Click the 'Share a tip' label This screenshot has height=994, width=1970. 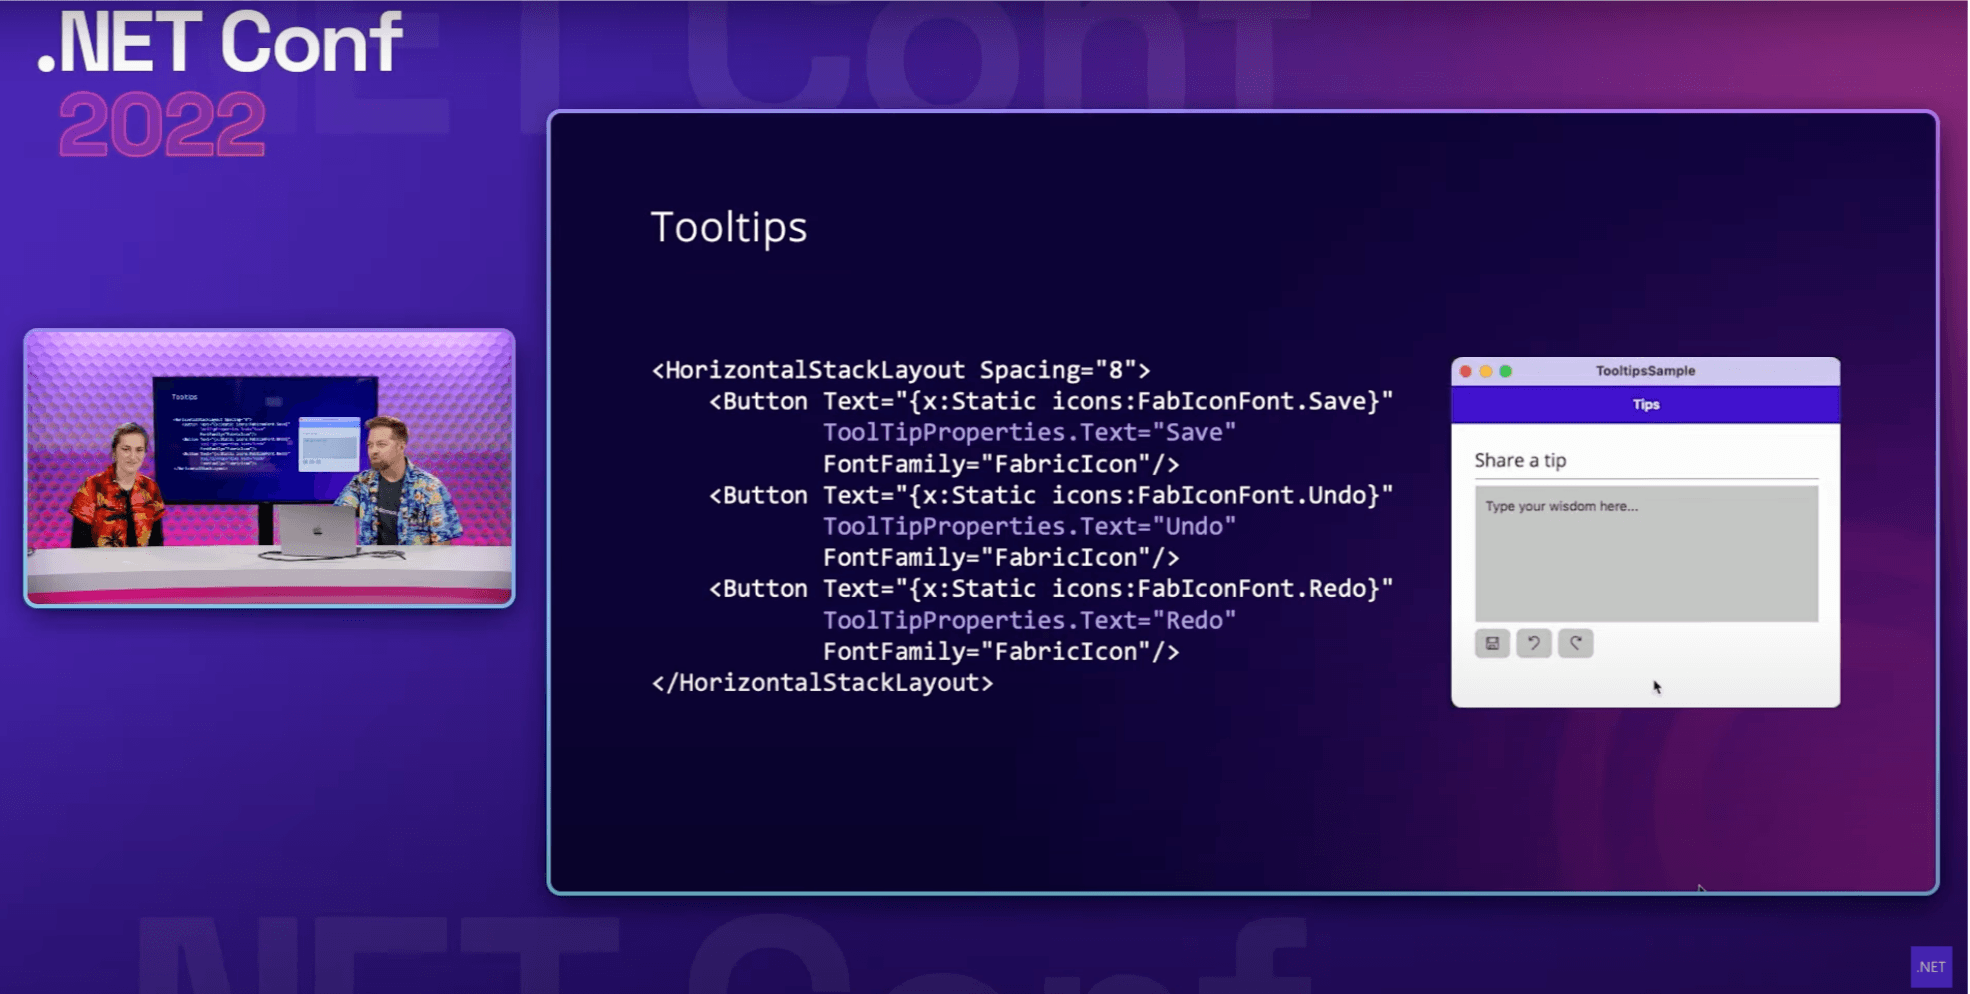tap(1520, 460)
